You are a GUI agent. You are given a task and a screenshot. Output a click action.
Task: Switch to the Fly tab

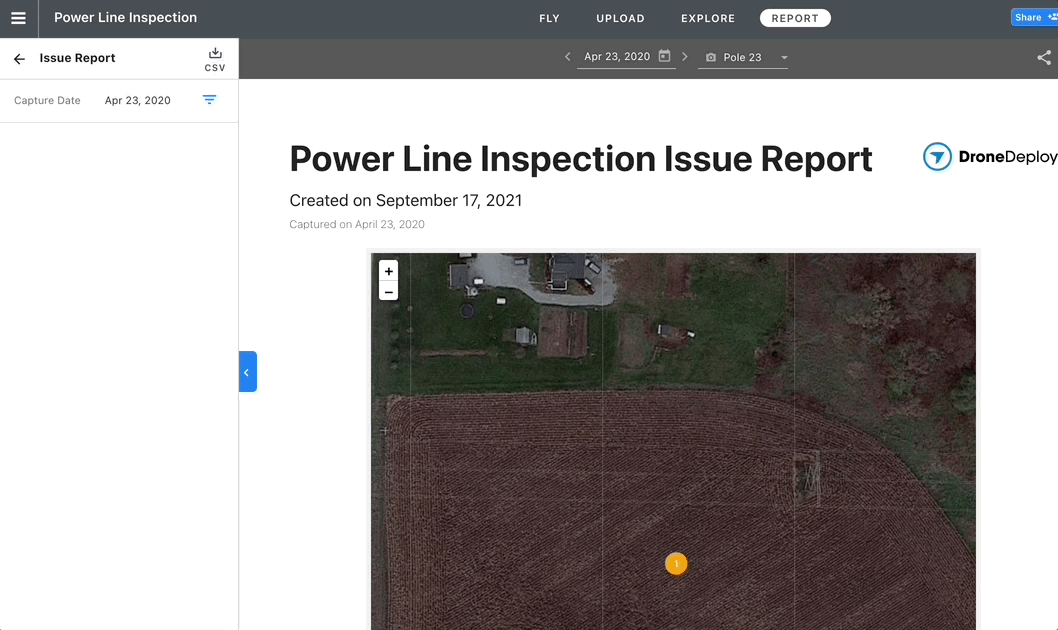pyautogui.click(x=549, y=18)
